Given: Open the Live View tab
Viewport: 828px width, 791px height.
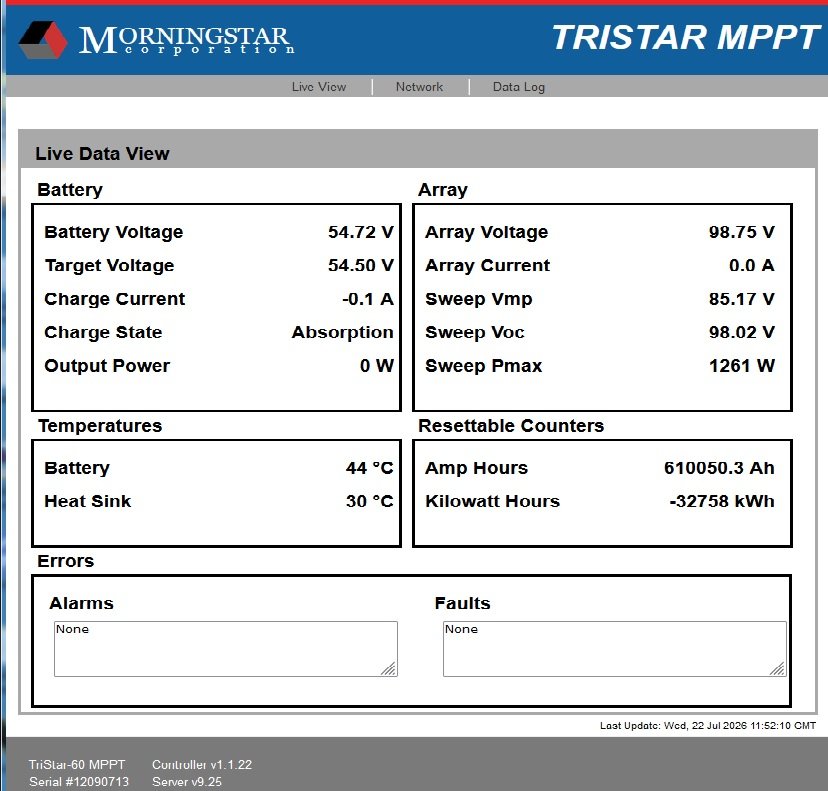Looking at the screenshot, I should pos(319,87).
